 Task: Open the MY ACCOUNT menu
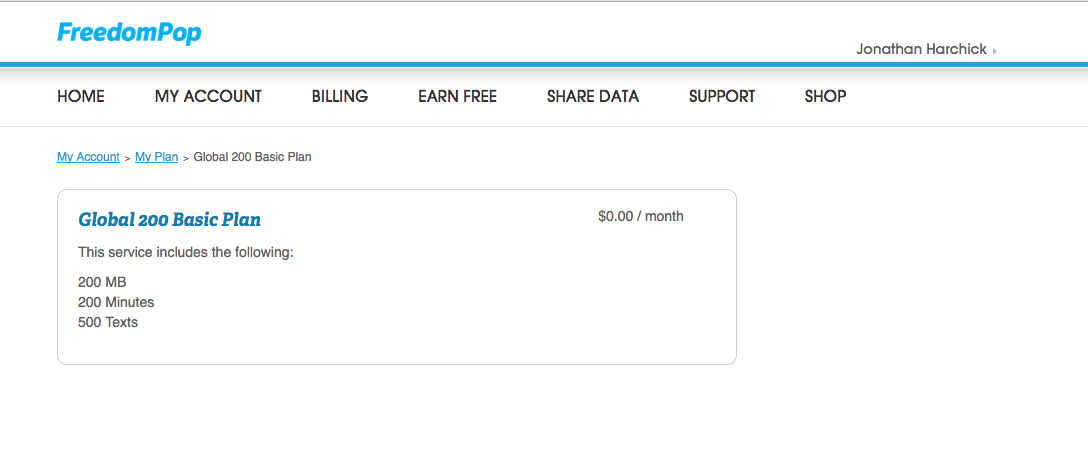pyautogui.click(x=208, y=96)
